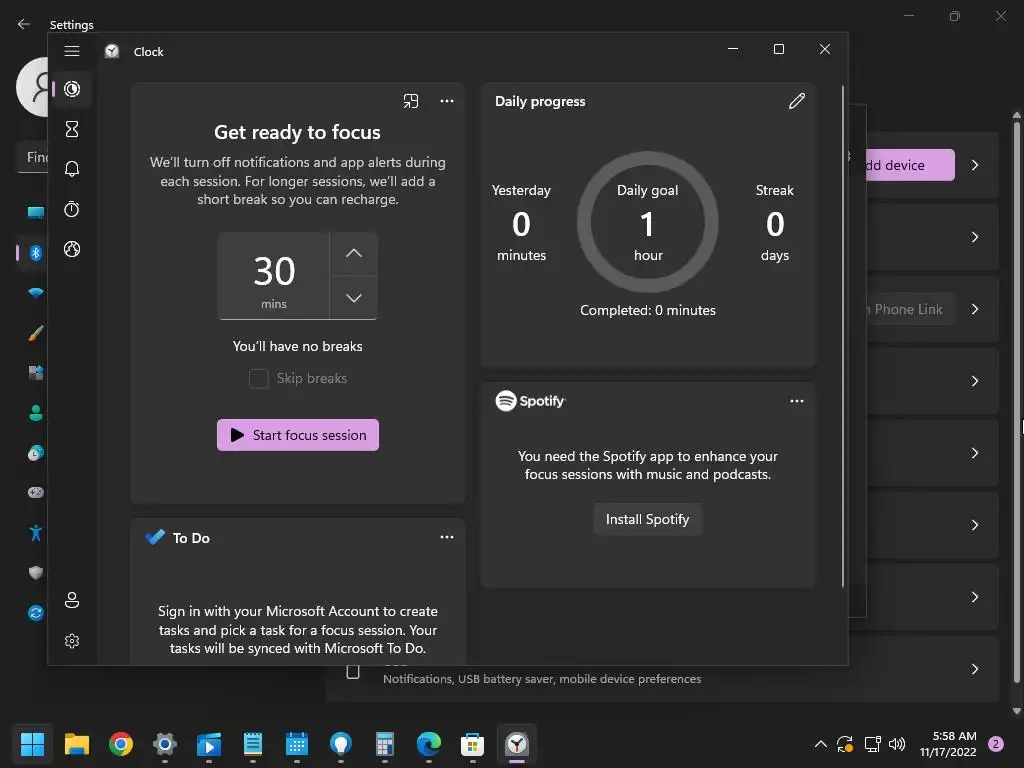The height and width of the screenshot is (768, 1024).
Task: Click the Daily goal progress ring
Action: pyautogui.click(x=648, y=222)
